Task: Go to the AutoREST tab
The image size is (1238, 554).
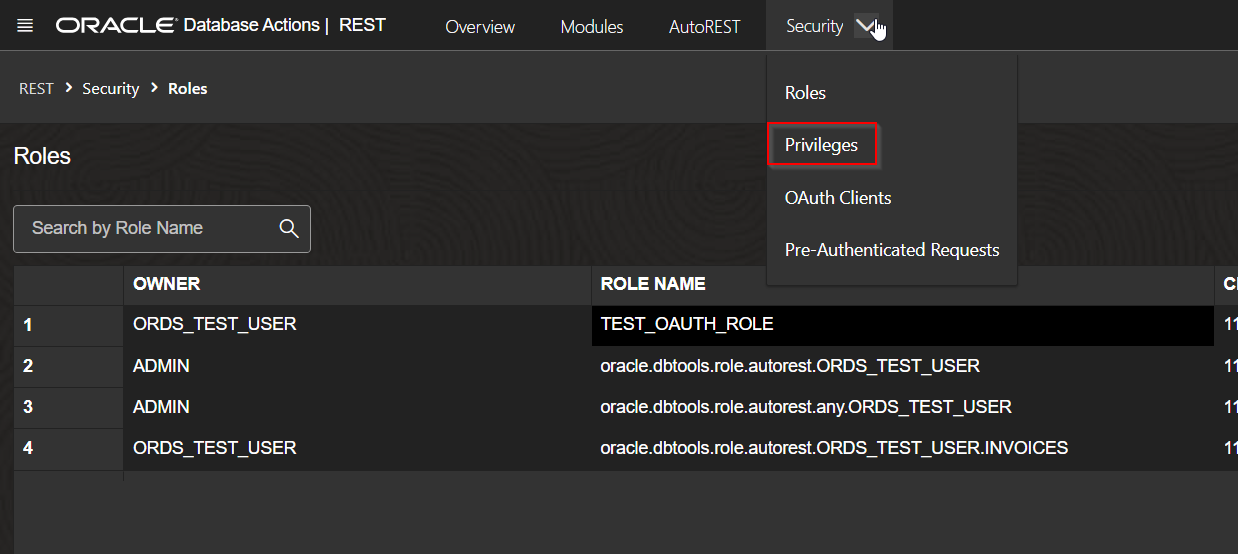Action: [704, 27]
